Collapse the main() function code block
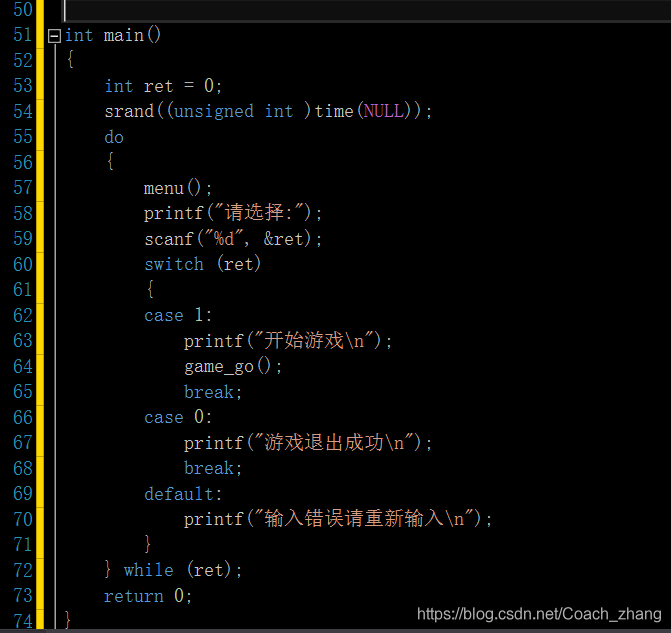This screenshot has height=633, width=671. tap(54, 36)
